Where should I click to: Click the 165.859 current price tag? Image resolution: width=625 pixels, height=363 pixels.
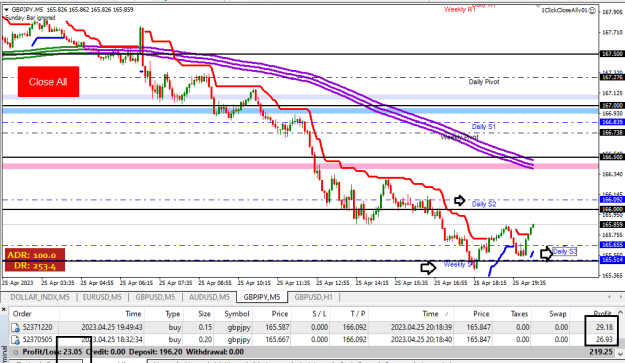point(612,225)
